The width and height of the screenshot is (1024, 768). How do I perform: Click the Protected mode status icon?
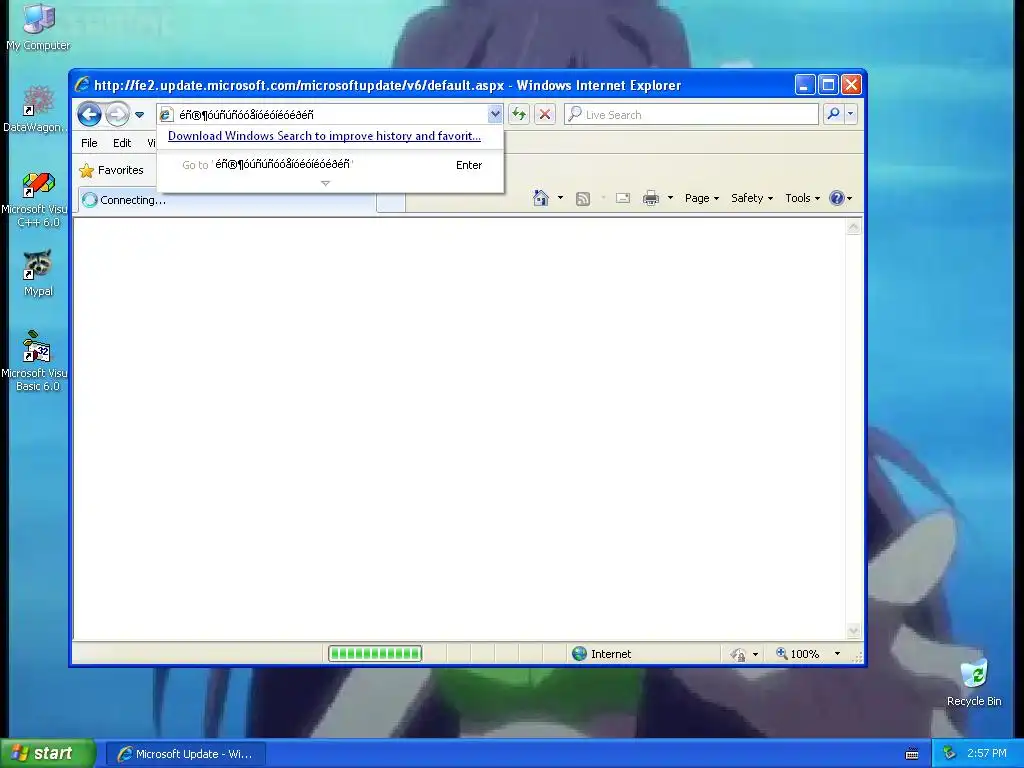tap(739, 654)
